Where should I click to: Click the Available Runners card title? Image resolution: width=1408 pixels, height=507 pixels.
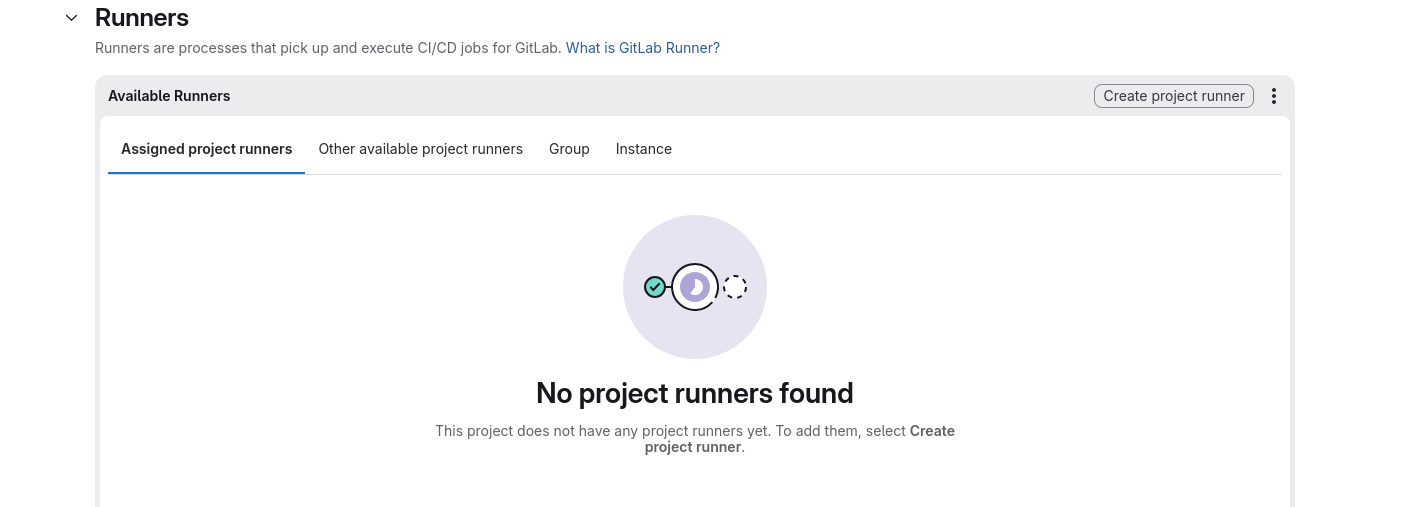pos(169,96)
